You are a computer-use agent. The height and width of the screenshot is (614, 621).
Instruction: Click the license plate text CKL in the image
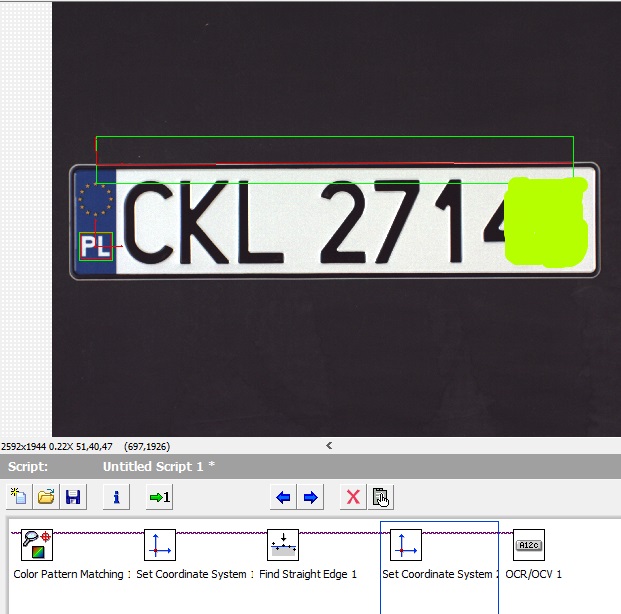[204, 222]
